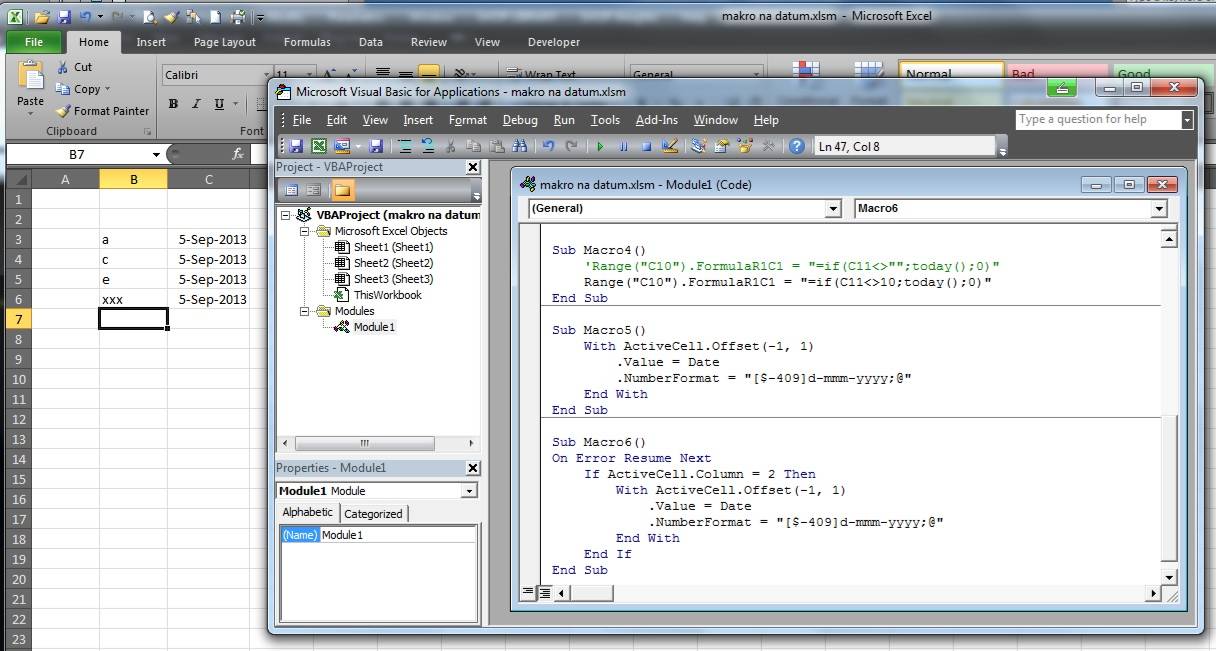Click the Break (pause) icon
The width and height of the screenshot is (1216, 651).
click(x=623, y=146)
